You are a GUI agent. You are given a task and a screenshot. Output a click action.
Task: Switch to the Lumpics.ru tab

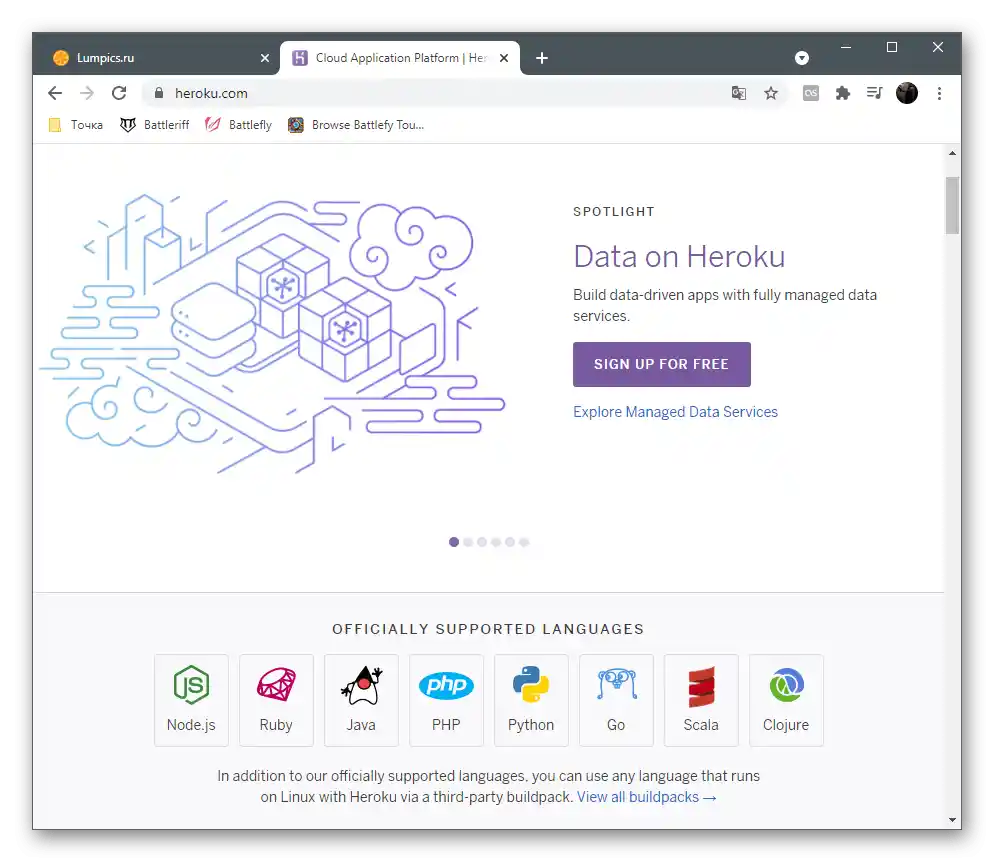157,58
